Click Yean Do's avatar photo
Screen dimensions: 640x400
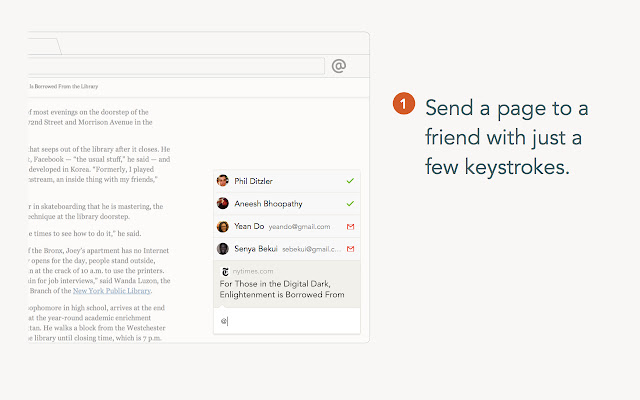click(223, 226)
